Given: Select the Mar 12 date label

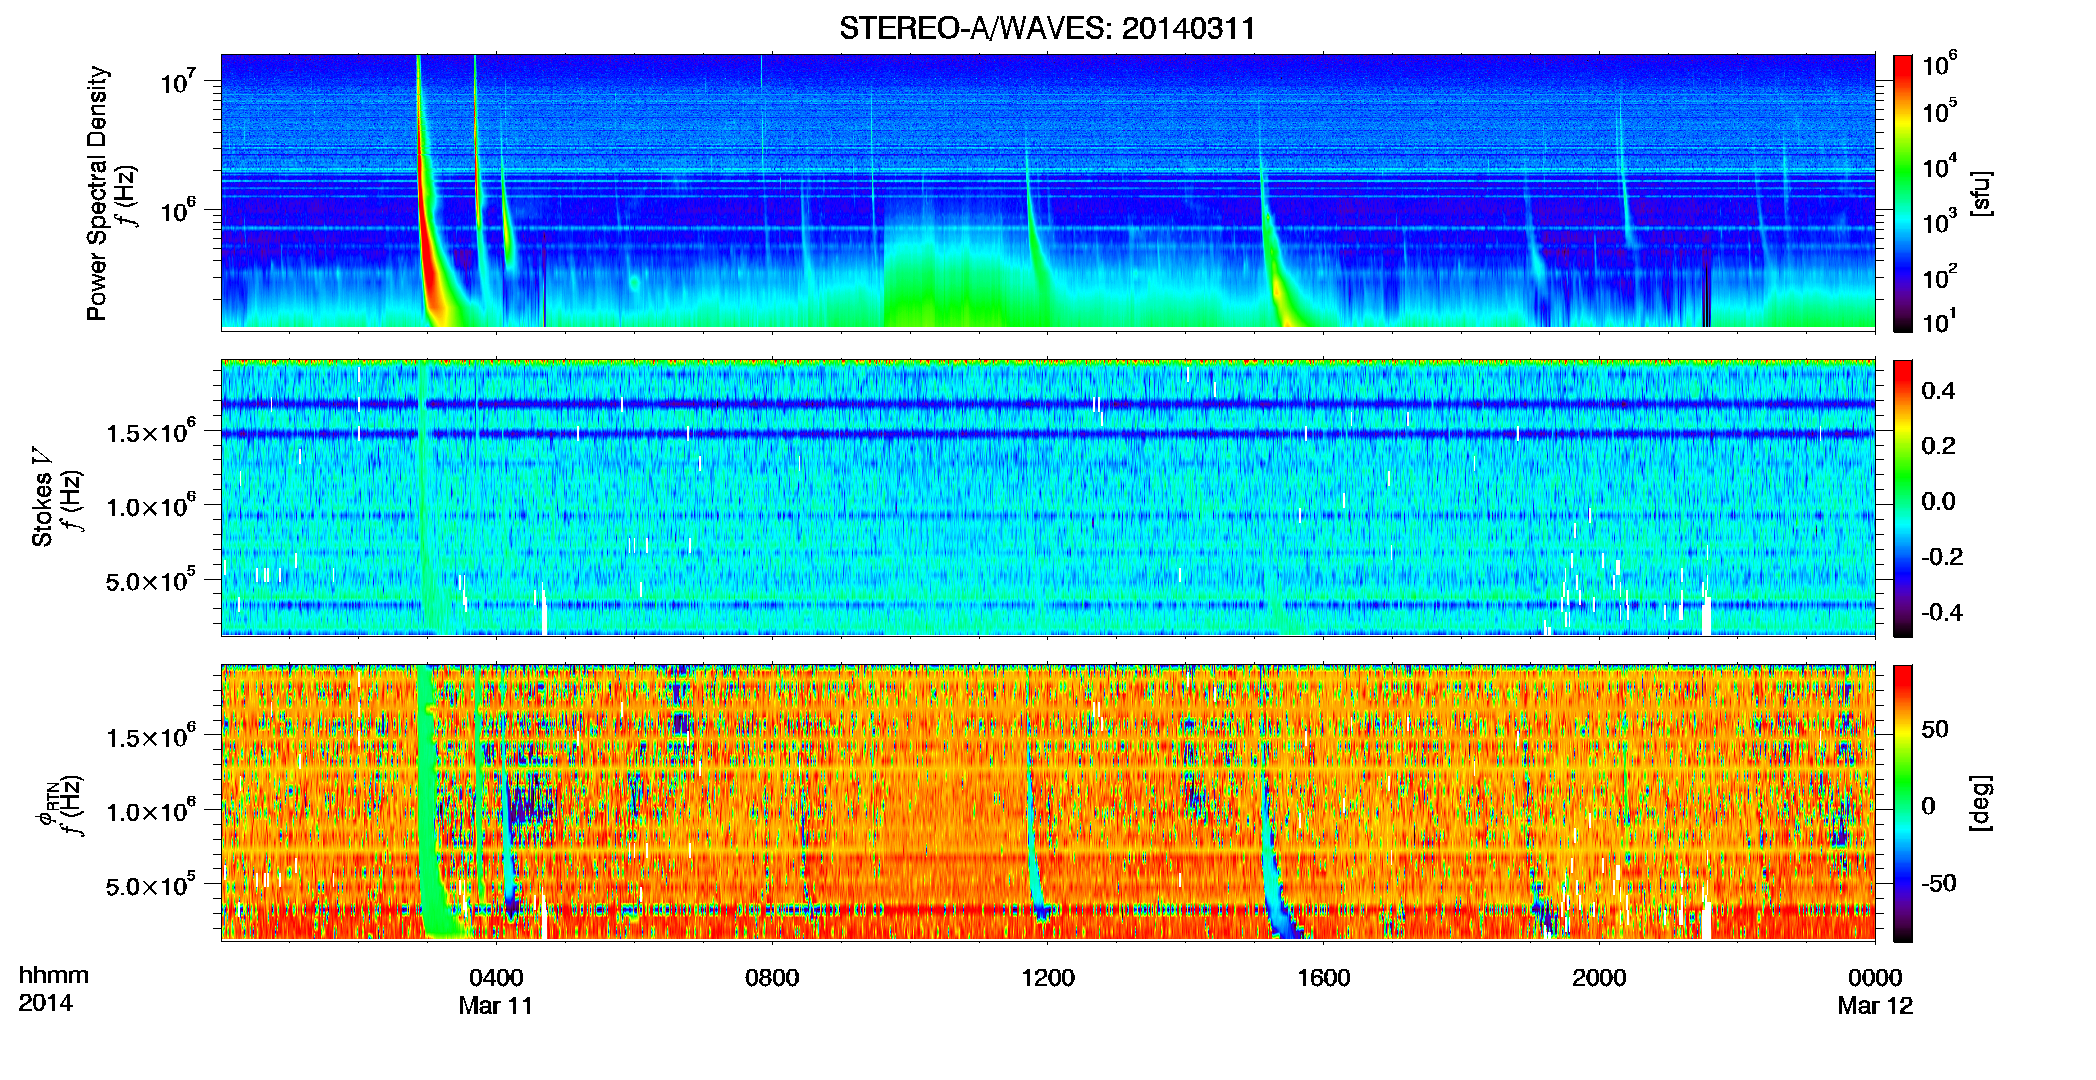Looking at the screenshot, I should point(1875,1005).
